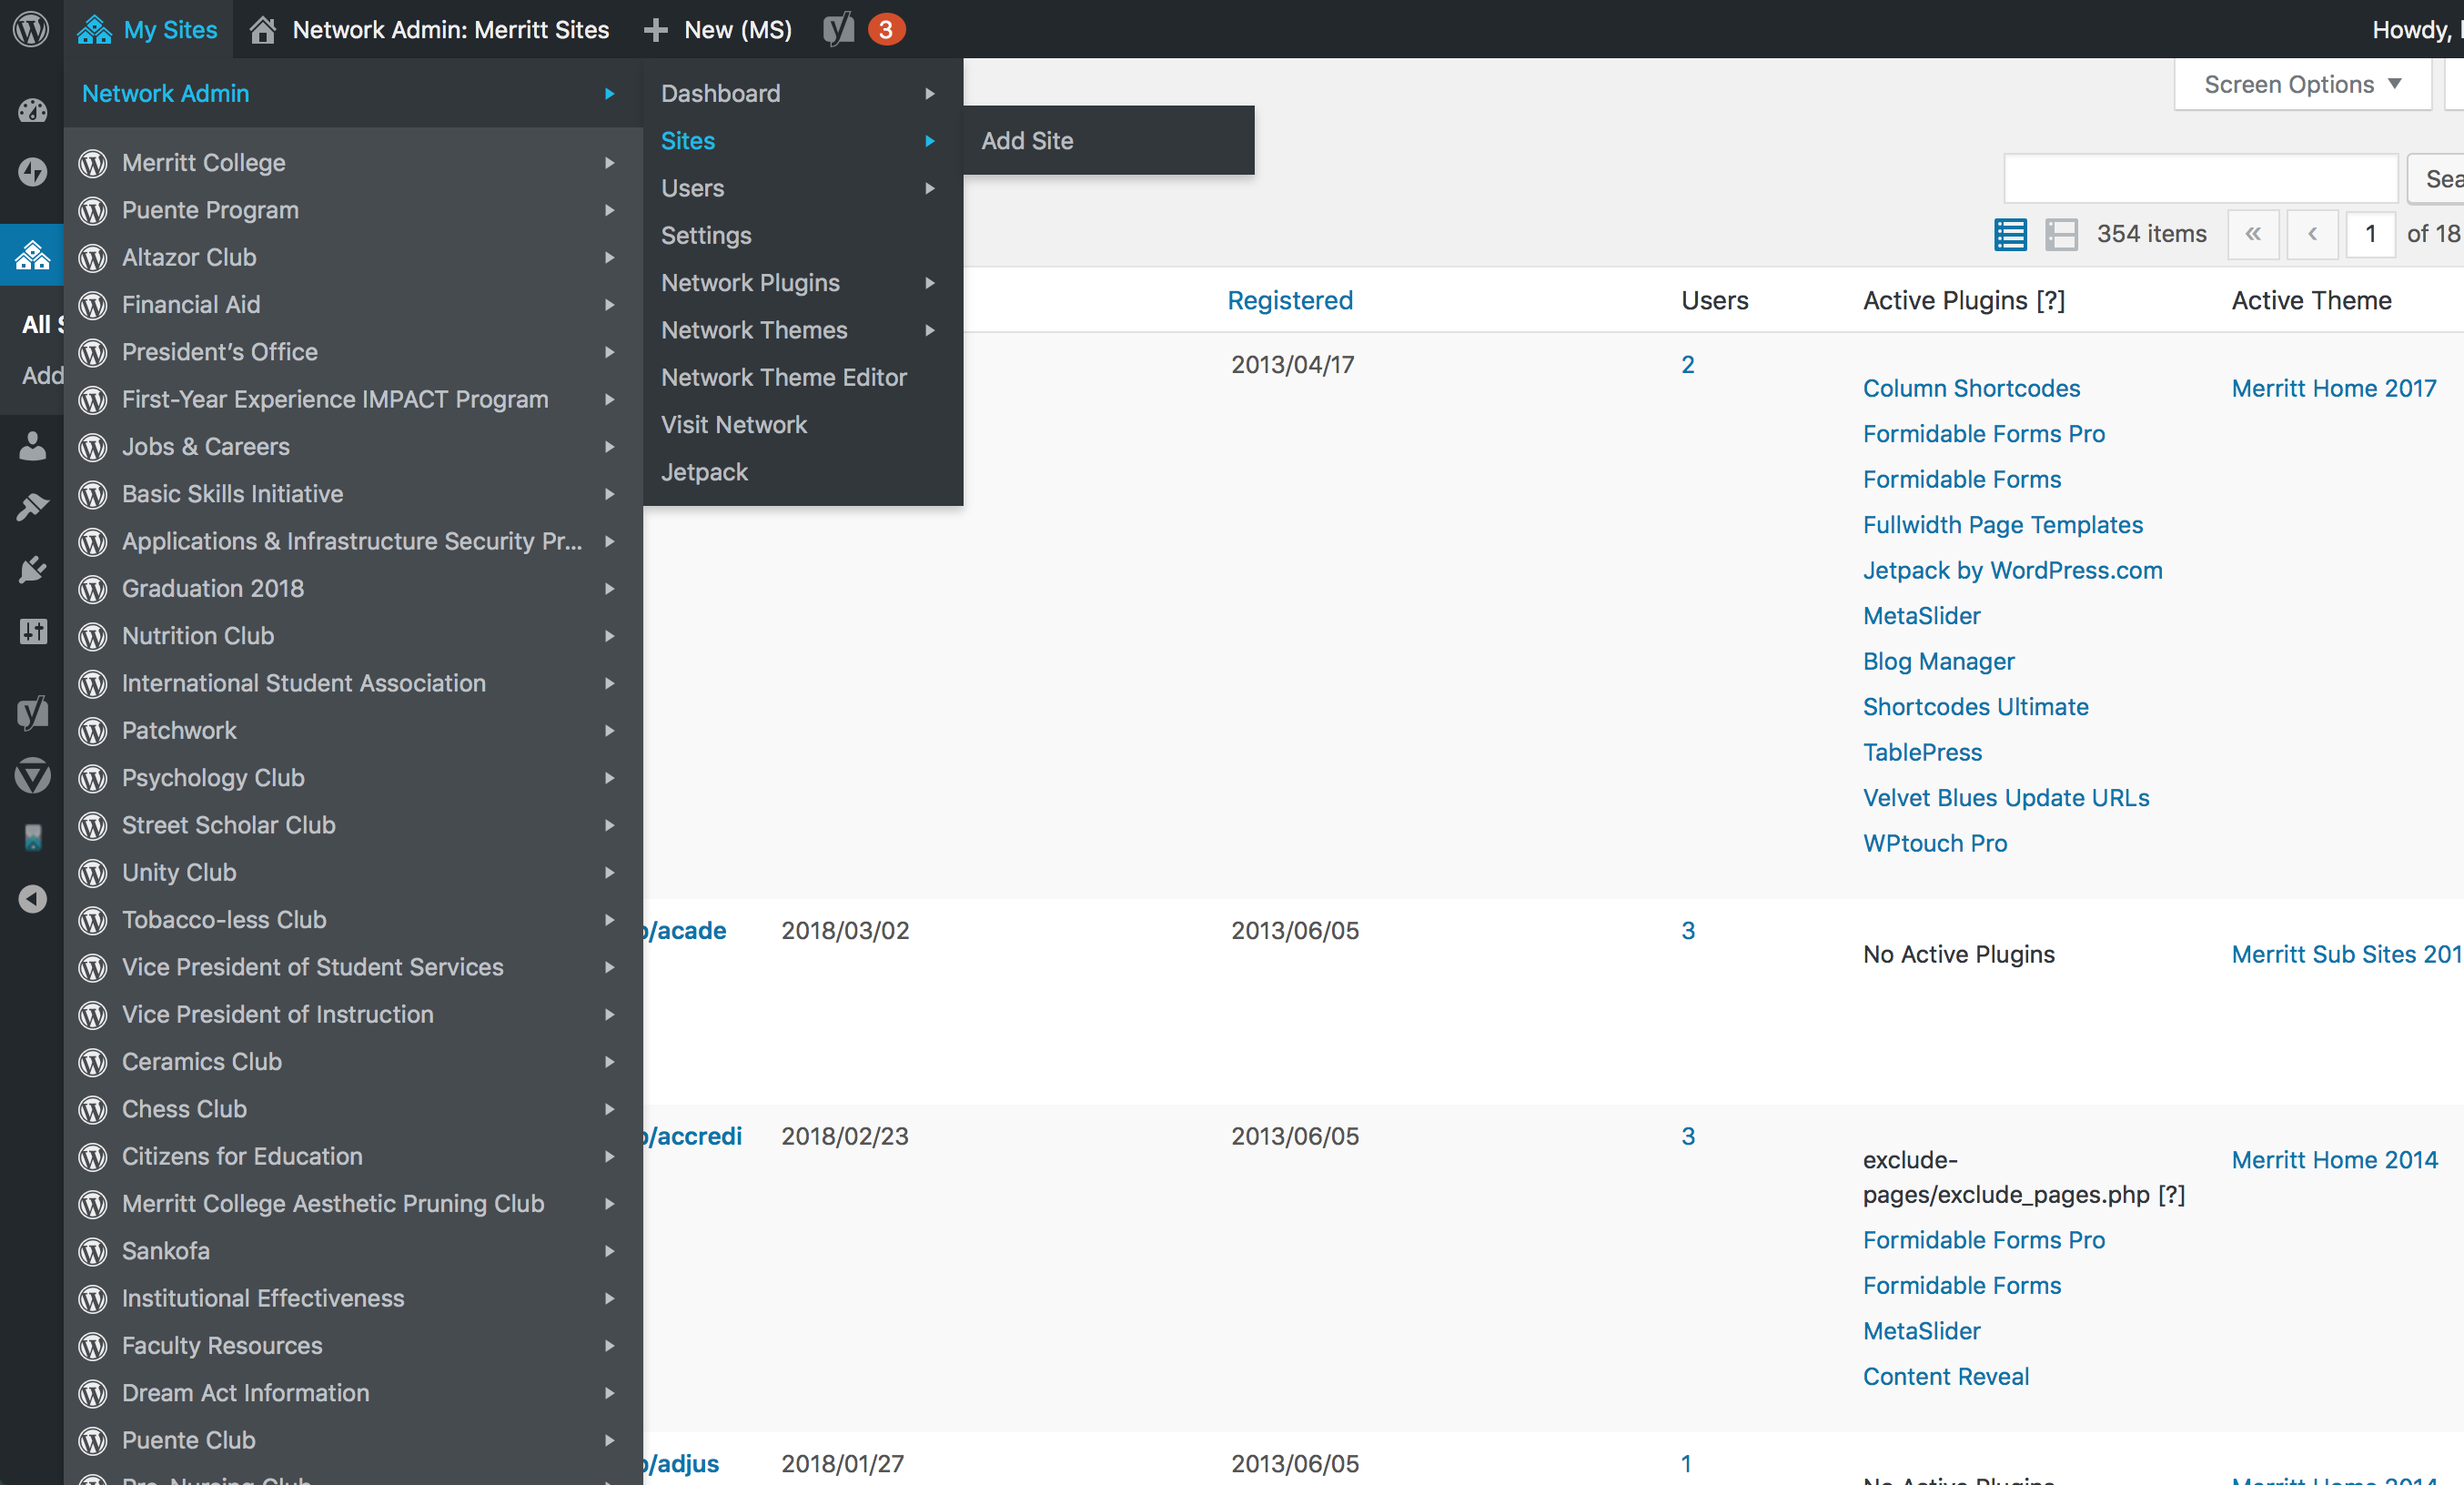Switch to excerpt view icon
The width and height of the screenshot is (2464, 1485).
click(2061, 234)
